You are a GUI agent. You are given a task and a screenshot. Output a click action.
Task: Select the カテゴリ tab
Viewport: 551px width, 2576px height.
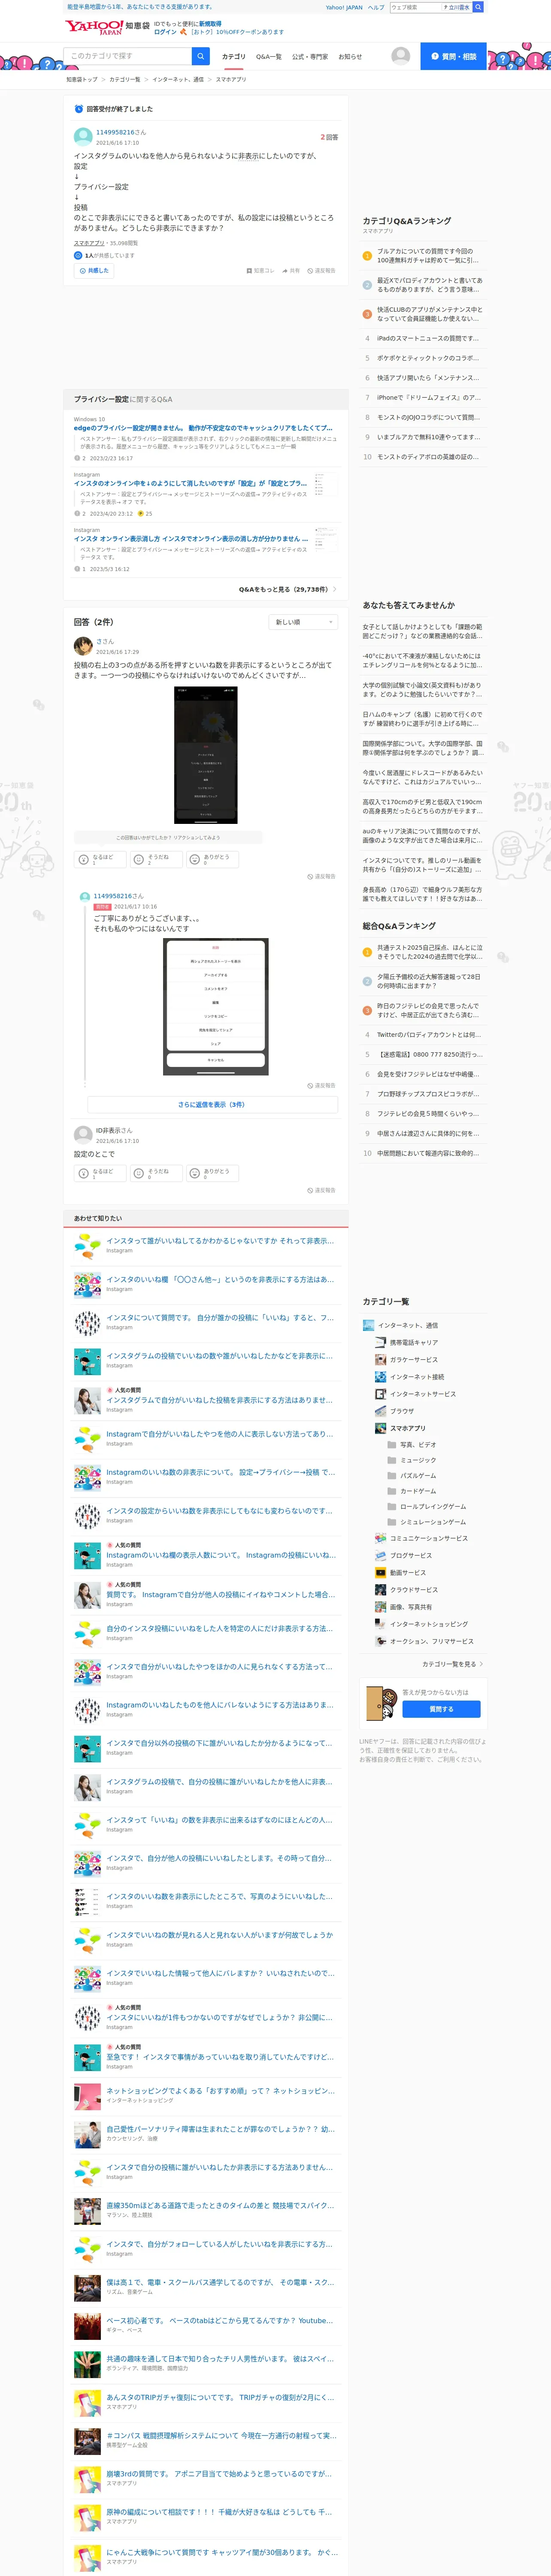point(234,57)
